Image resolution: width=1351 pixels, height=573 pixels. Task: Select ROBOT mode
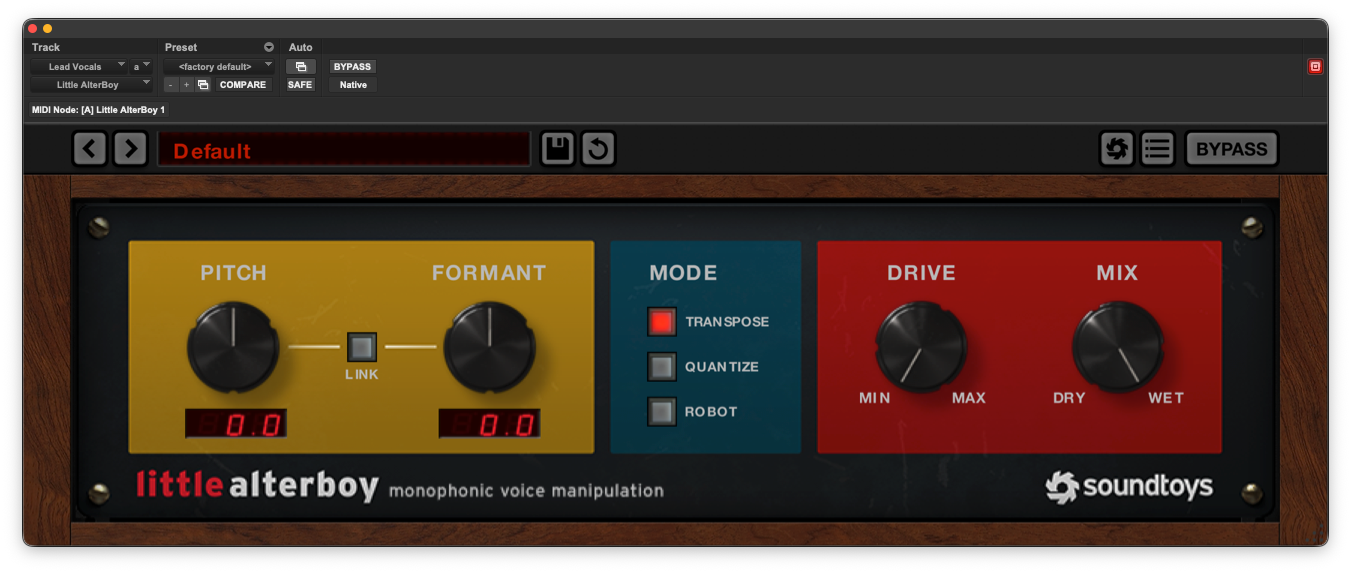[662, 412]
